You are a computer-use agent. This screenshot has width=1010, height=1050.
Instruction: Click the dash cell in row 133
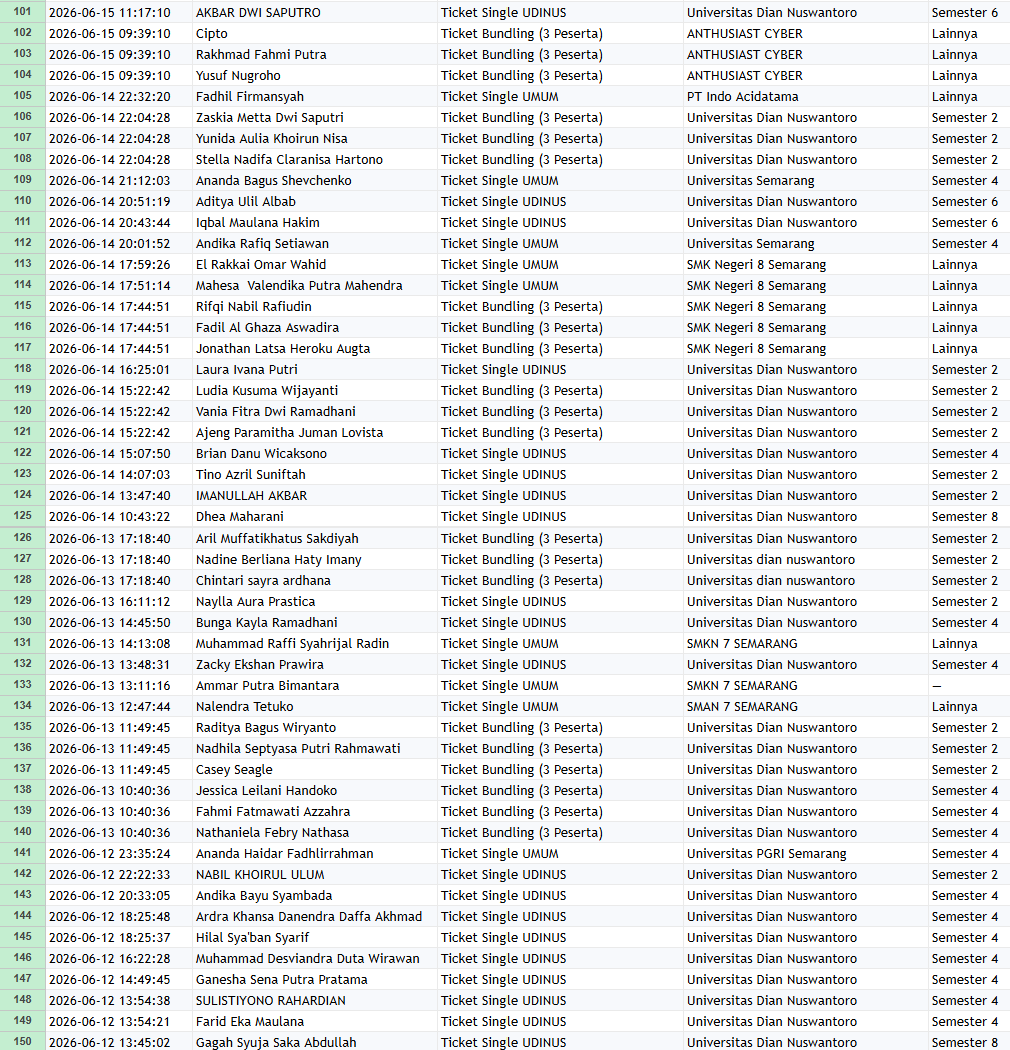pyautogui.click(x=968, y=686)
